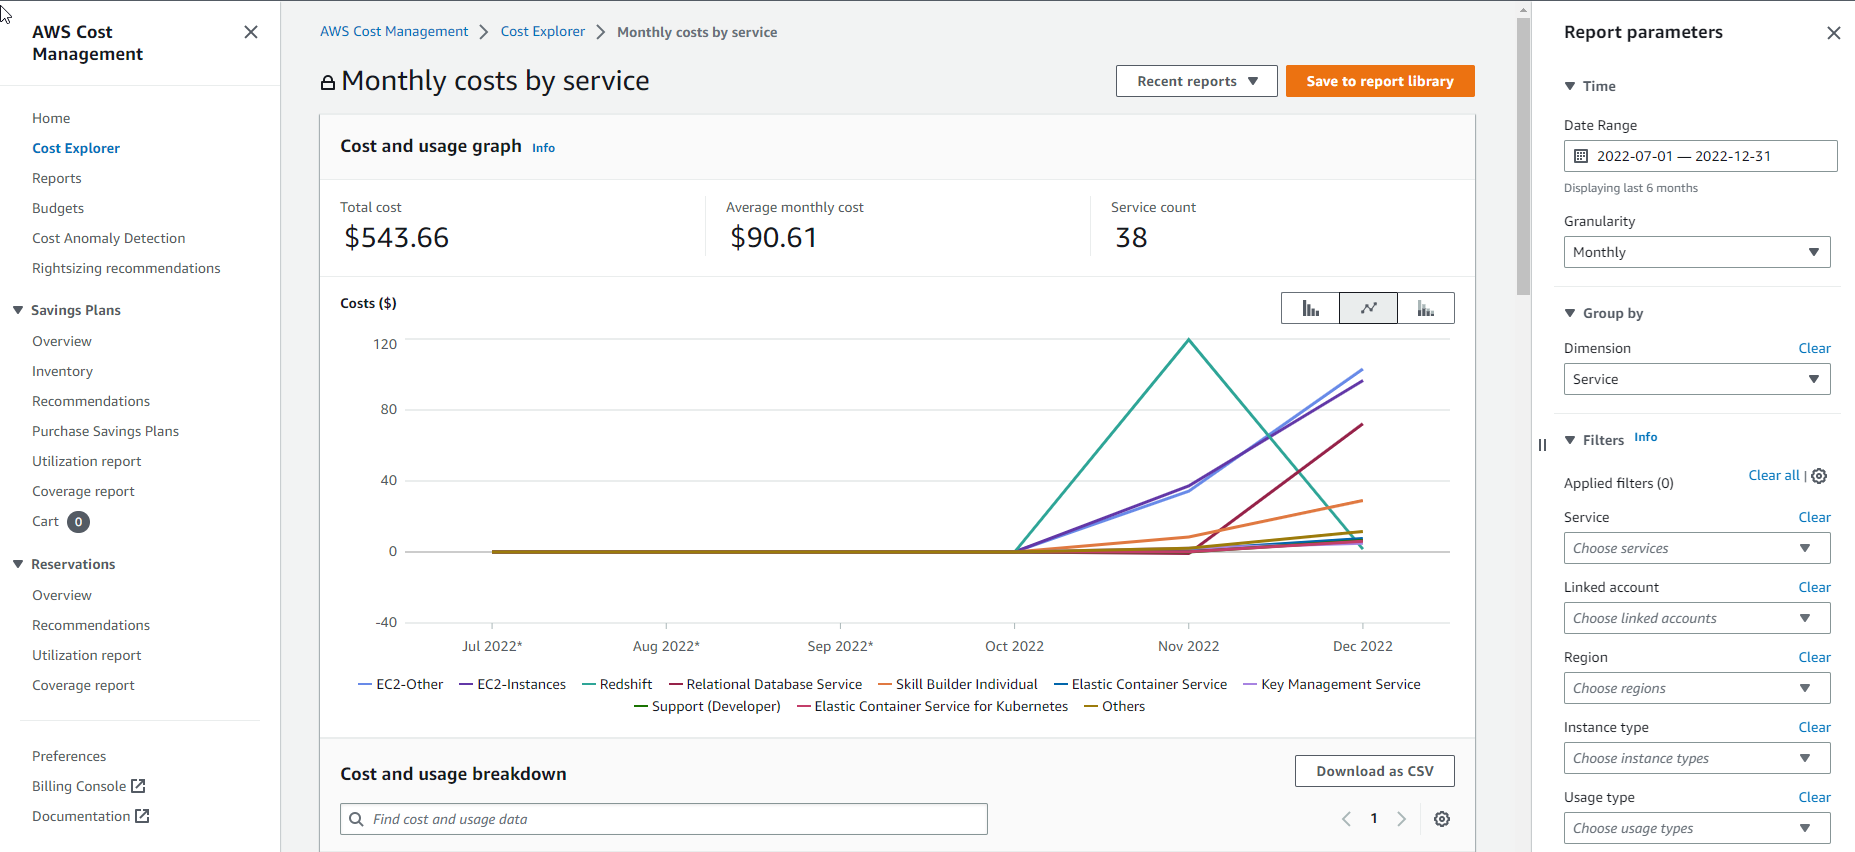The image size is (1855, 852).
Task: Collapse the Group by section
Action: pyautogui.click(x=1570, y=313)
